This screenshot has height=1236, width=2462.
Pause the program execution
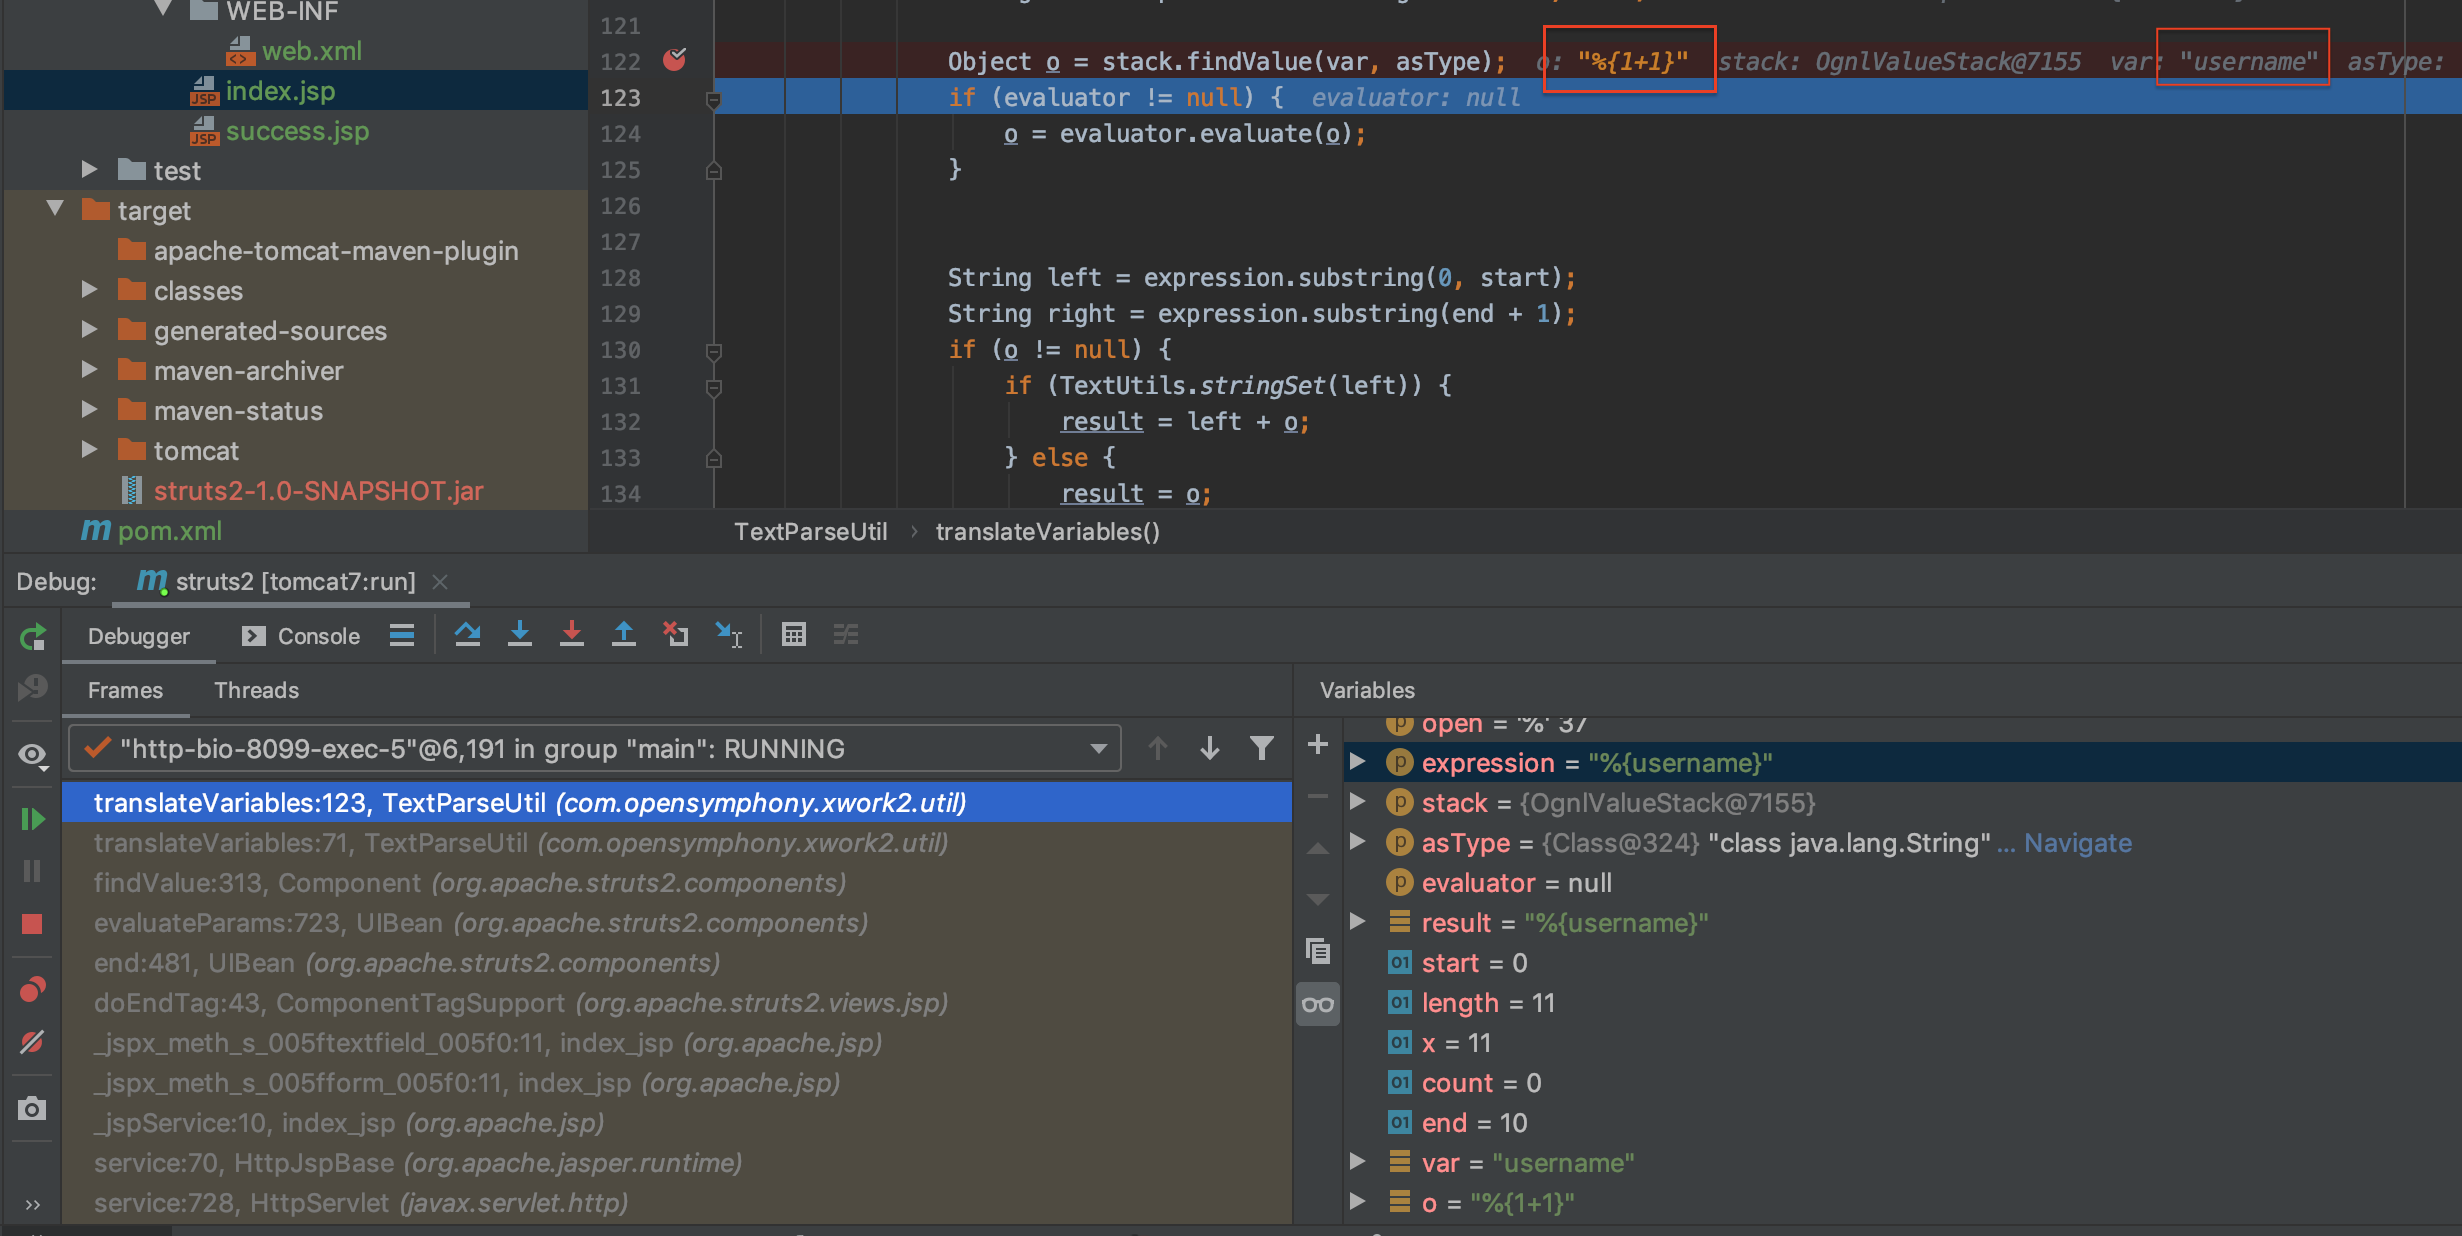tap(33, 871)
